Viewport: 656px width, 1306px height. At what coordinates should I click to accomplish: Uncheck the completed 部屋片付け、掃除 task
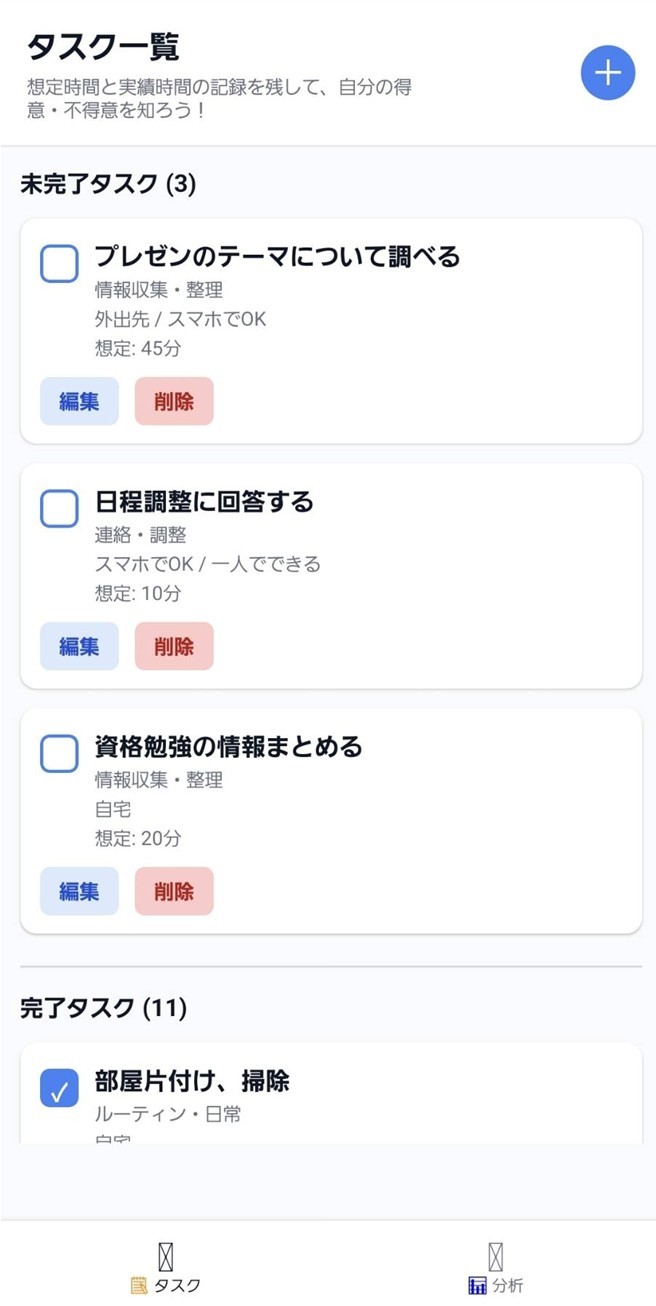(x=59, y=1088)
